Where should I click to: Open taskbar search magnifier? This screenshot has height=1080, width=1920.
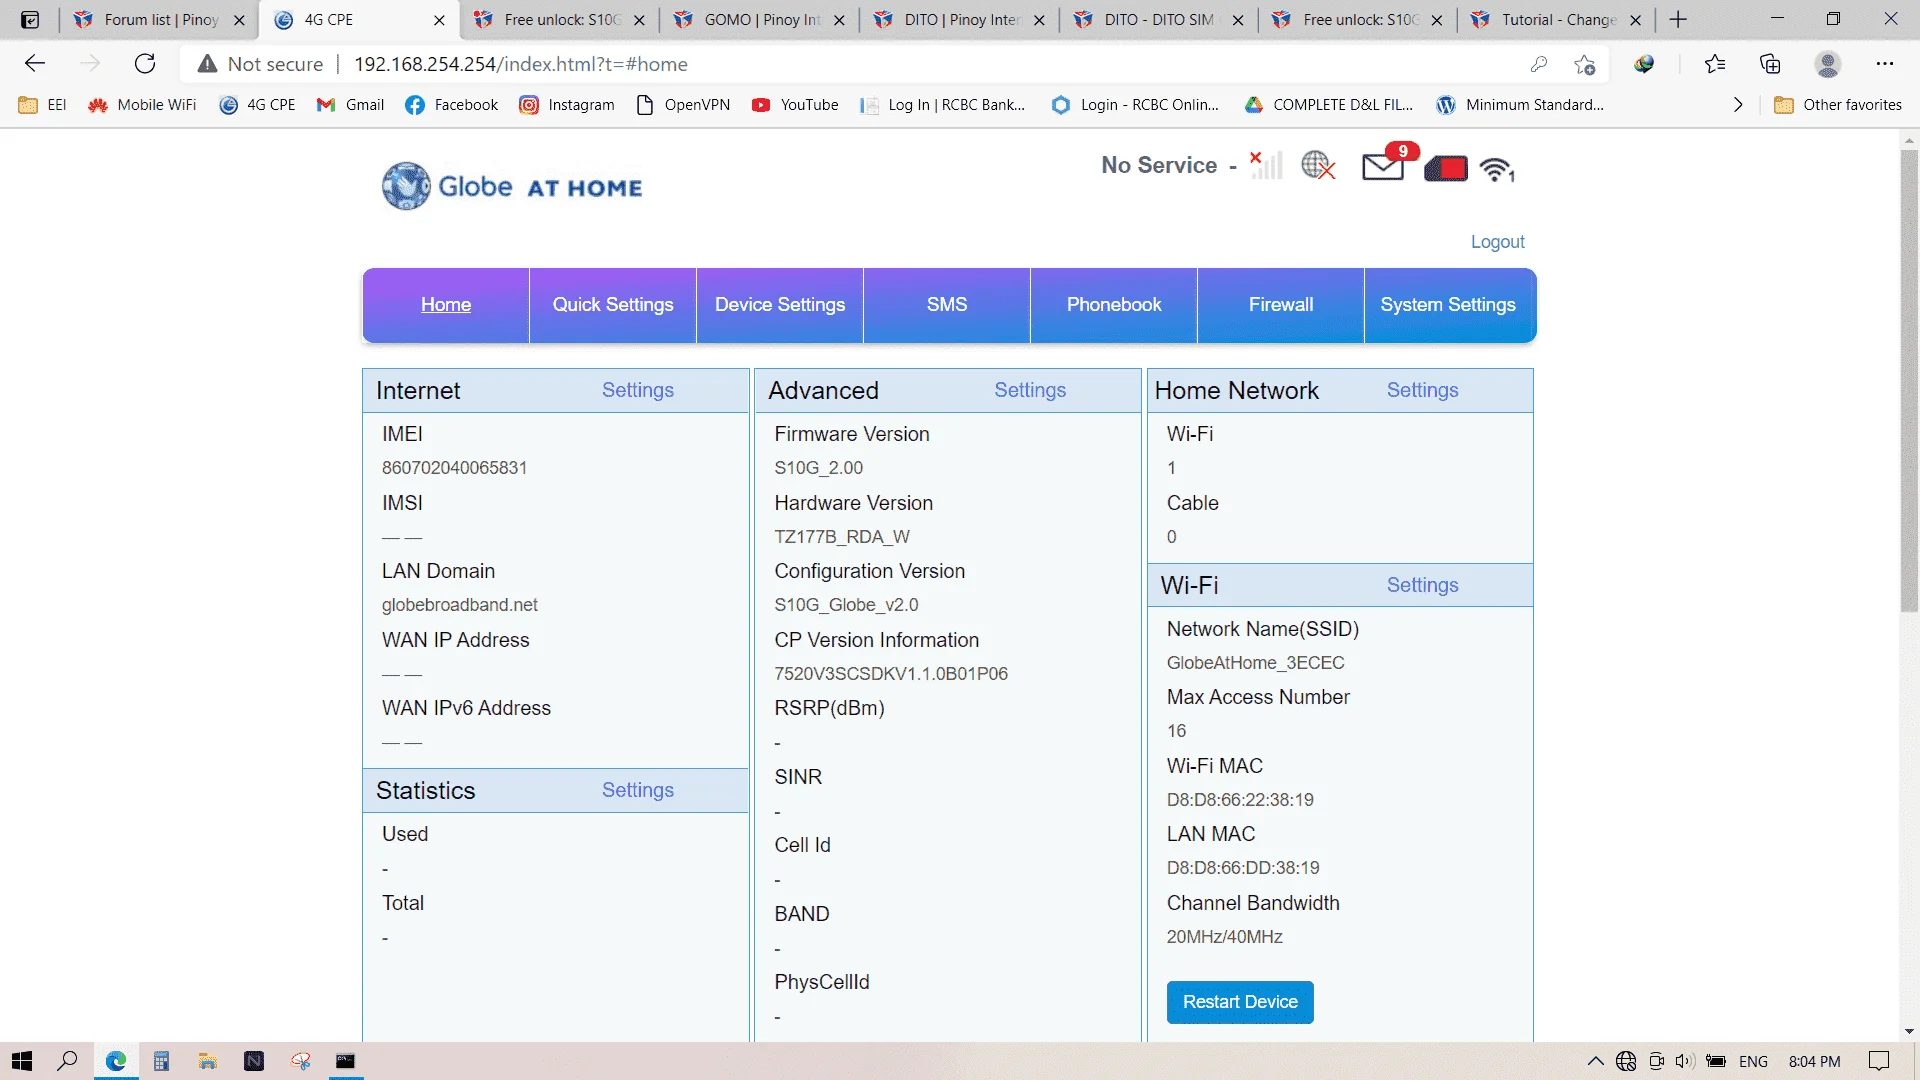pyautogui.click(x=67, y=1061)
